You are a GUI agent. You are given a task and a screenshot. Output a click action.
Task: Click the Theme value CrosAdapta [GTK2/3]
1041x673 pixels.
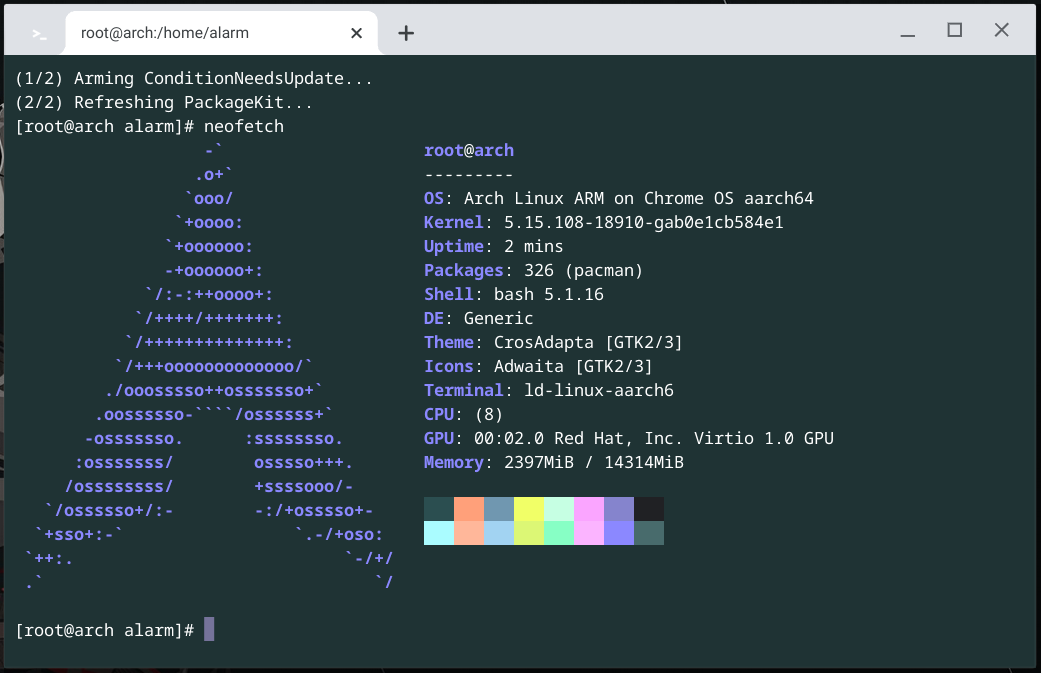click(588, 342)
